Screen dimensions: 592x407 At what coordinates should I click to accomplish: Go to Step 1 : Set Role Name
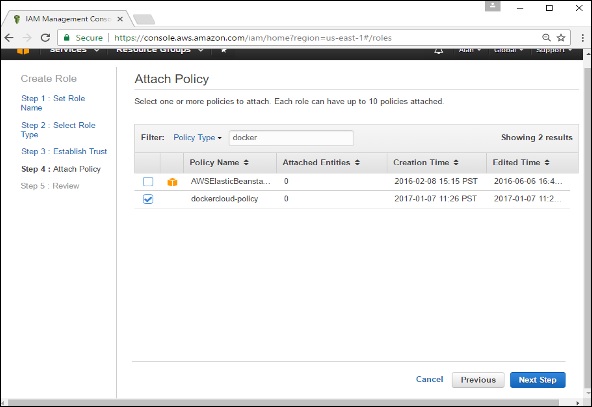click(53, 103)
